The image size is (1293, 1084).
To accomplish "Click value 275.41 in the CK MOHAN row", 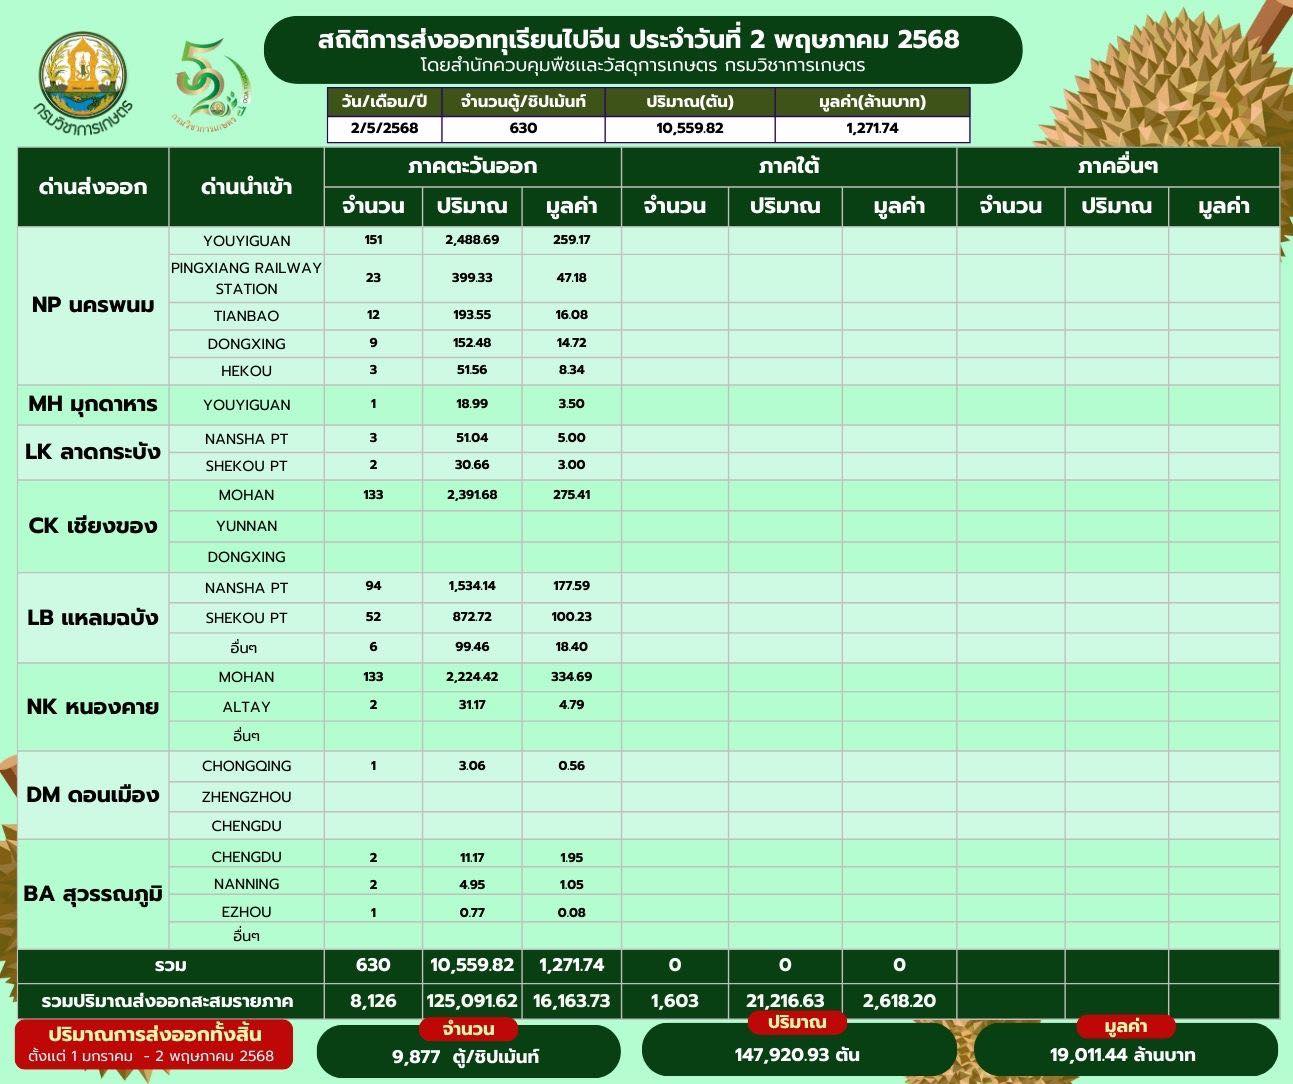I will [x=571, y=495].
